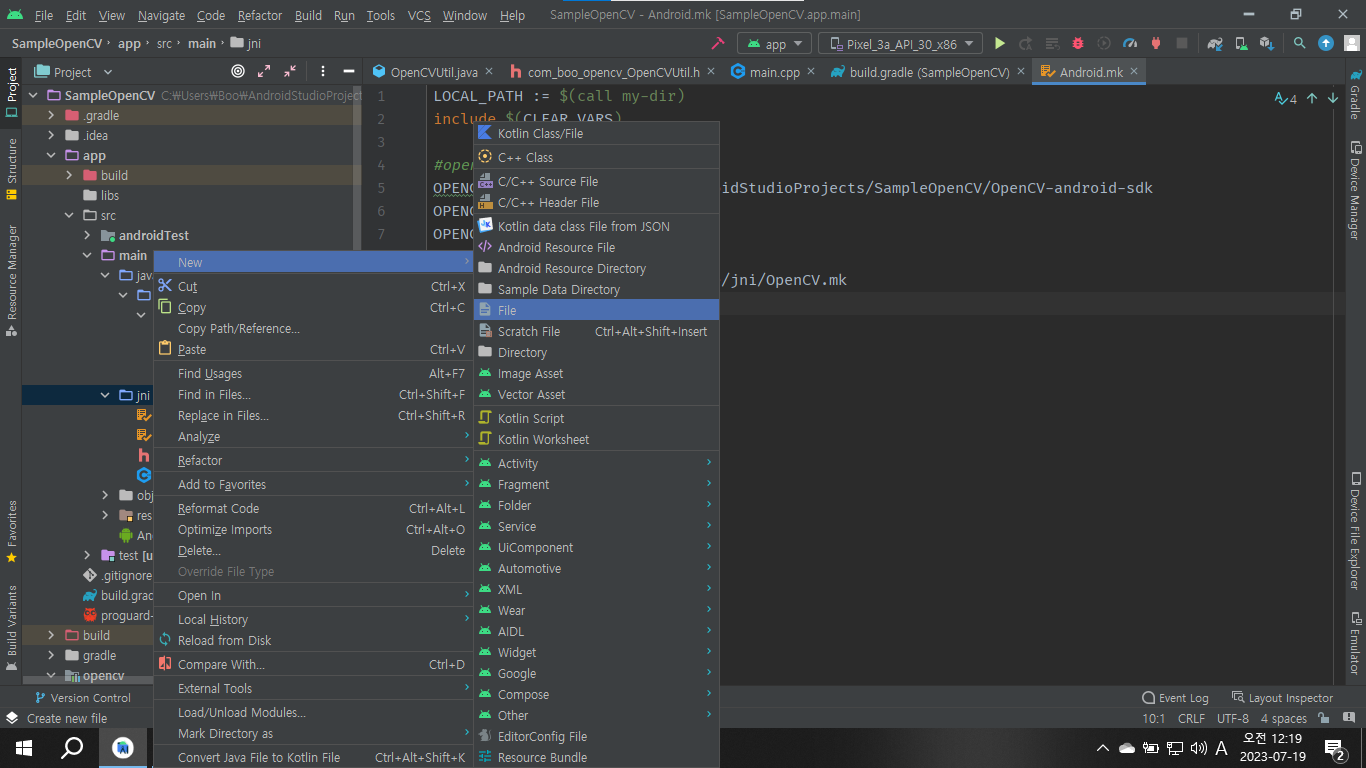Select C/C++ Source File
1366x768 pixels.
point(596,181)
